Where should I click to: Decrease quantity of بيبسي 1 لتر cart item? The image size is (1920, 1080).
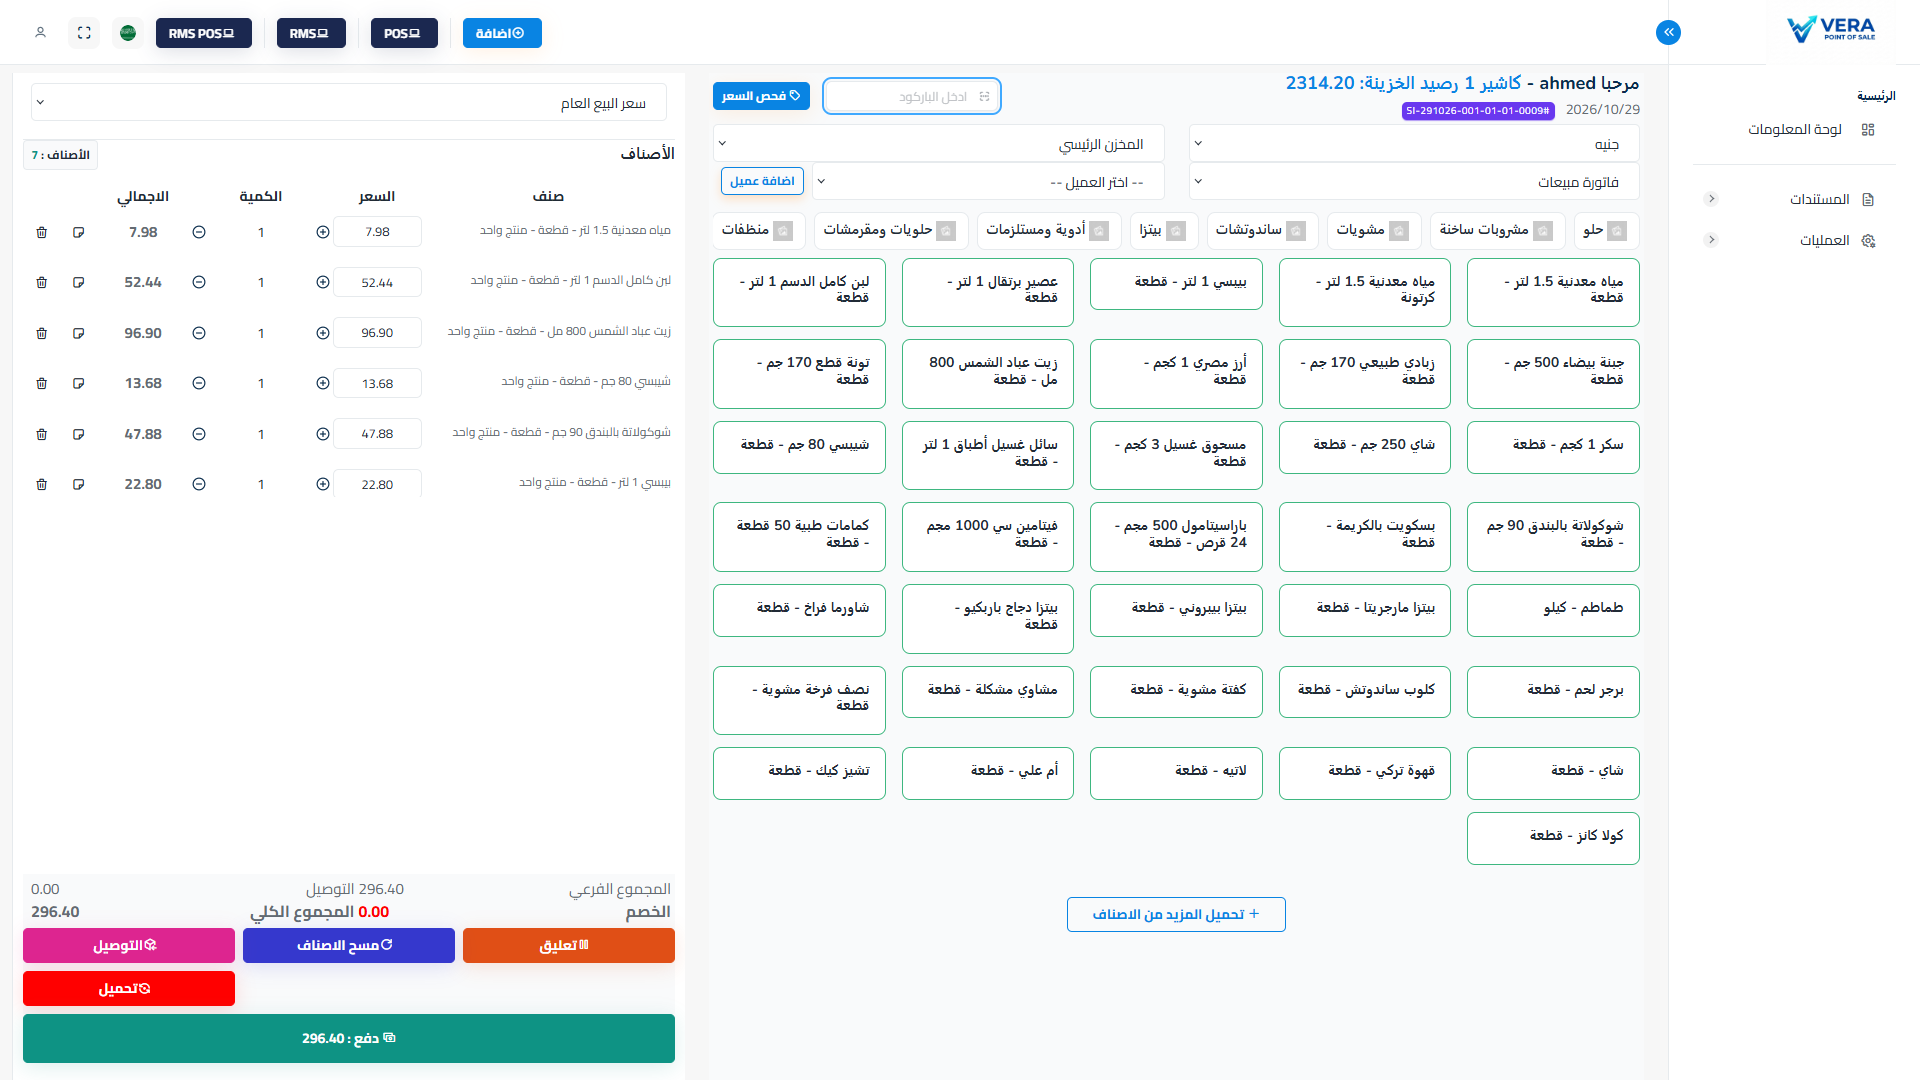click(x=199, y=484)
